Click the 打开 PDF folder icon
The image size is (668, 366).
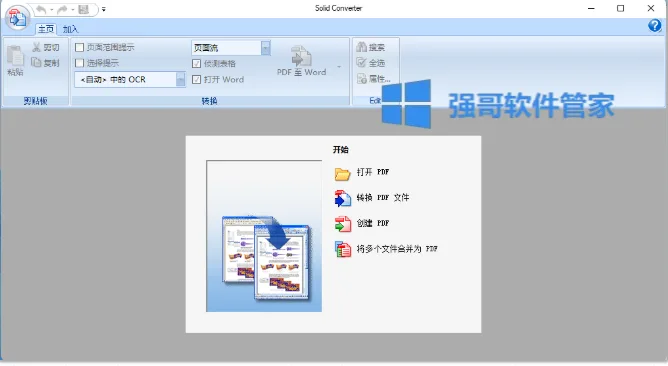343,173
